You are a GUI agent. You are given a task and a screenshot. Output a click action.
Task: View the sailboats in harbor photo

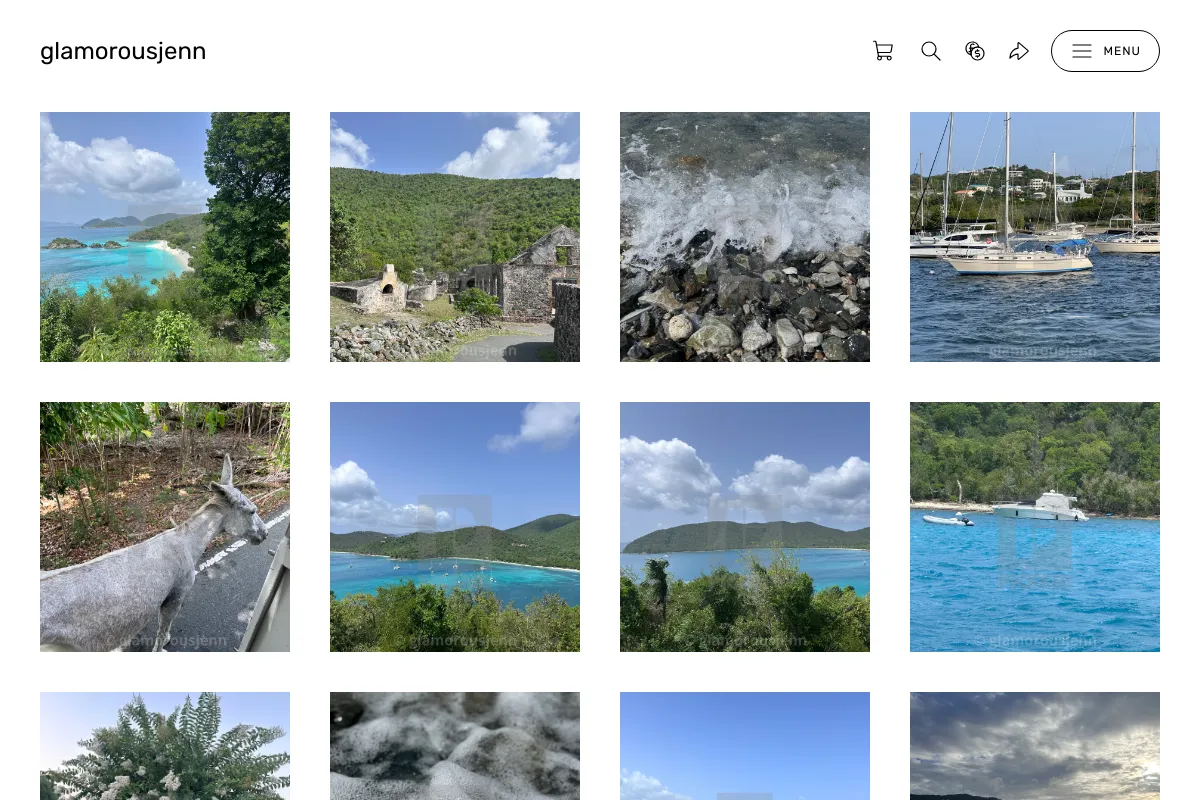[x=1035, y=237]
